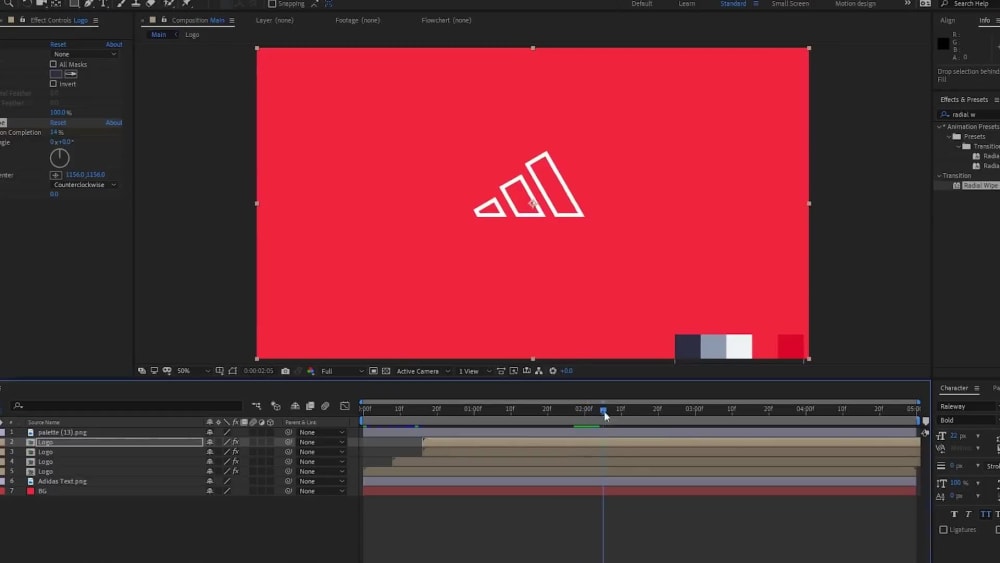Image resolution: width=1000 pixels, height=563 pixels.
Task: Open the Align panel tab
Action: coord(948,20)
